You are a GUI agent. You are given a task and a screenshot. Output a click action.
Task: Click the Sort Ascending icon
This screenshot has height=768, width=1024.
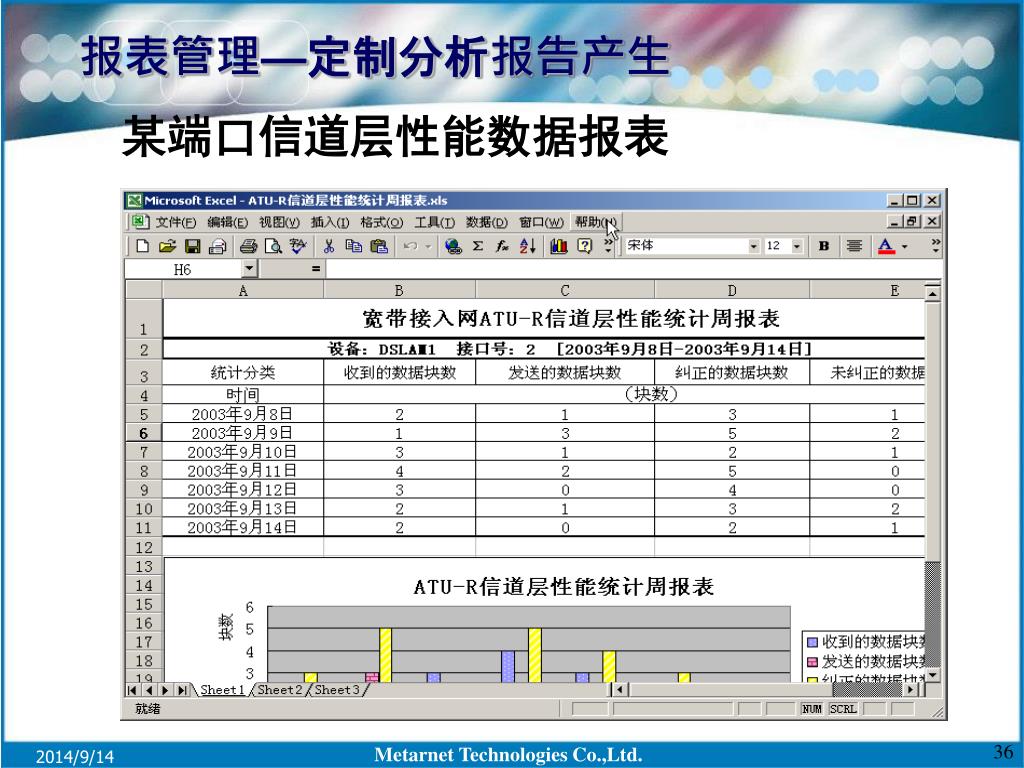point(528,246)
